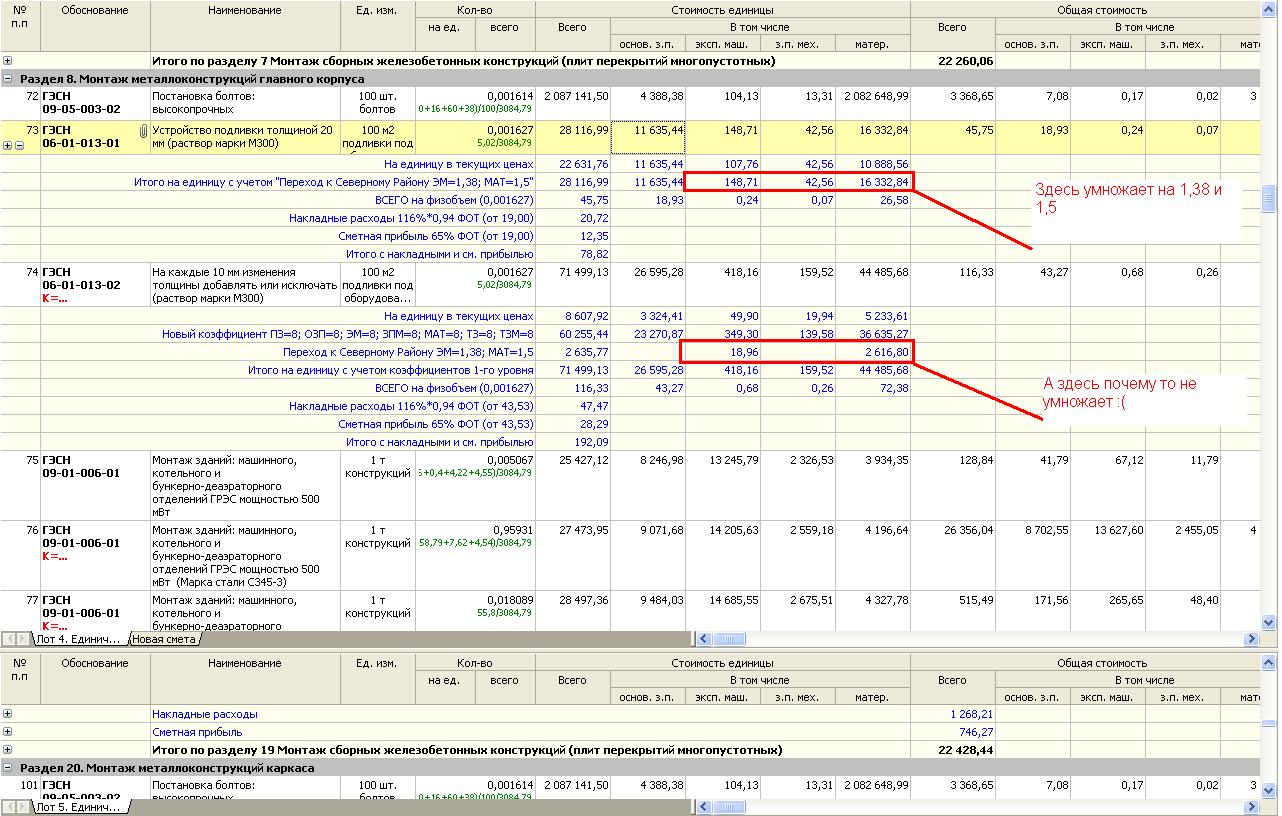The image size is (1282, 816).
Task: Click 'Накладные расходы 116%*0,94 ФОТ (от 19,00)' label
Action: [411, 218]
